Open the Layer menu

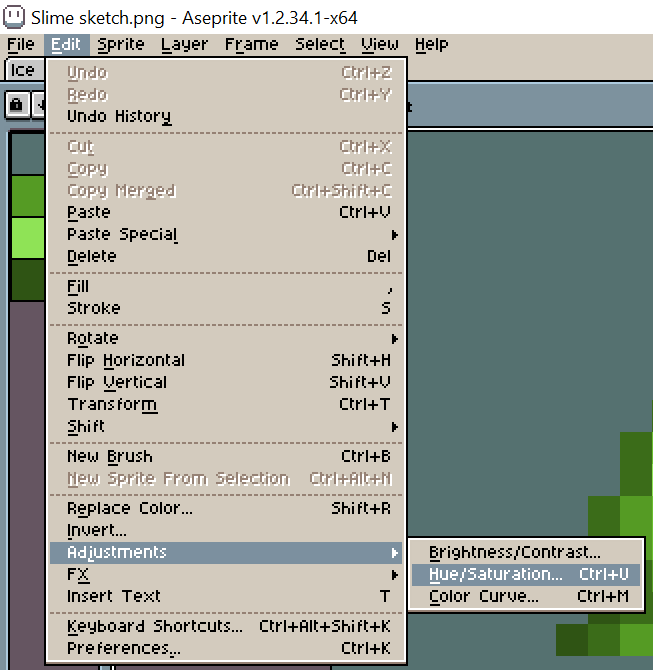tap(185, 44)
